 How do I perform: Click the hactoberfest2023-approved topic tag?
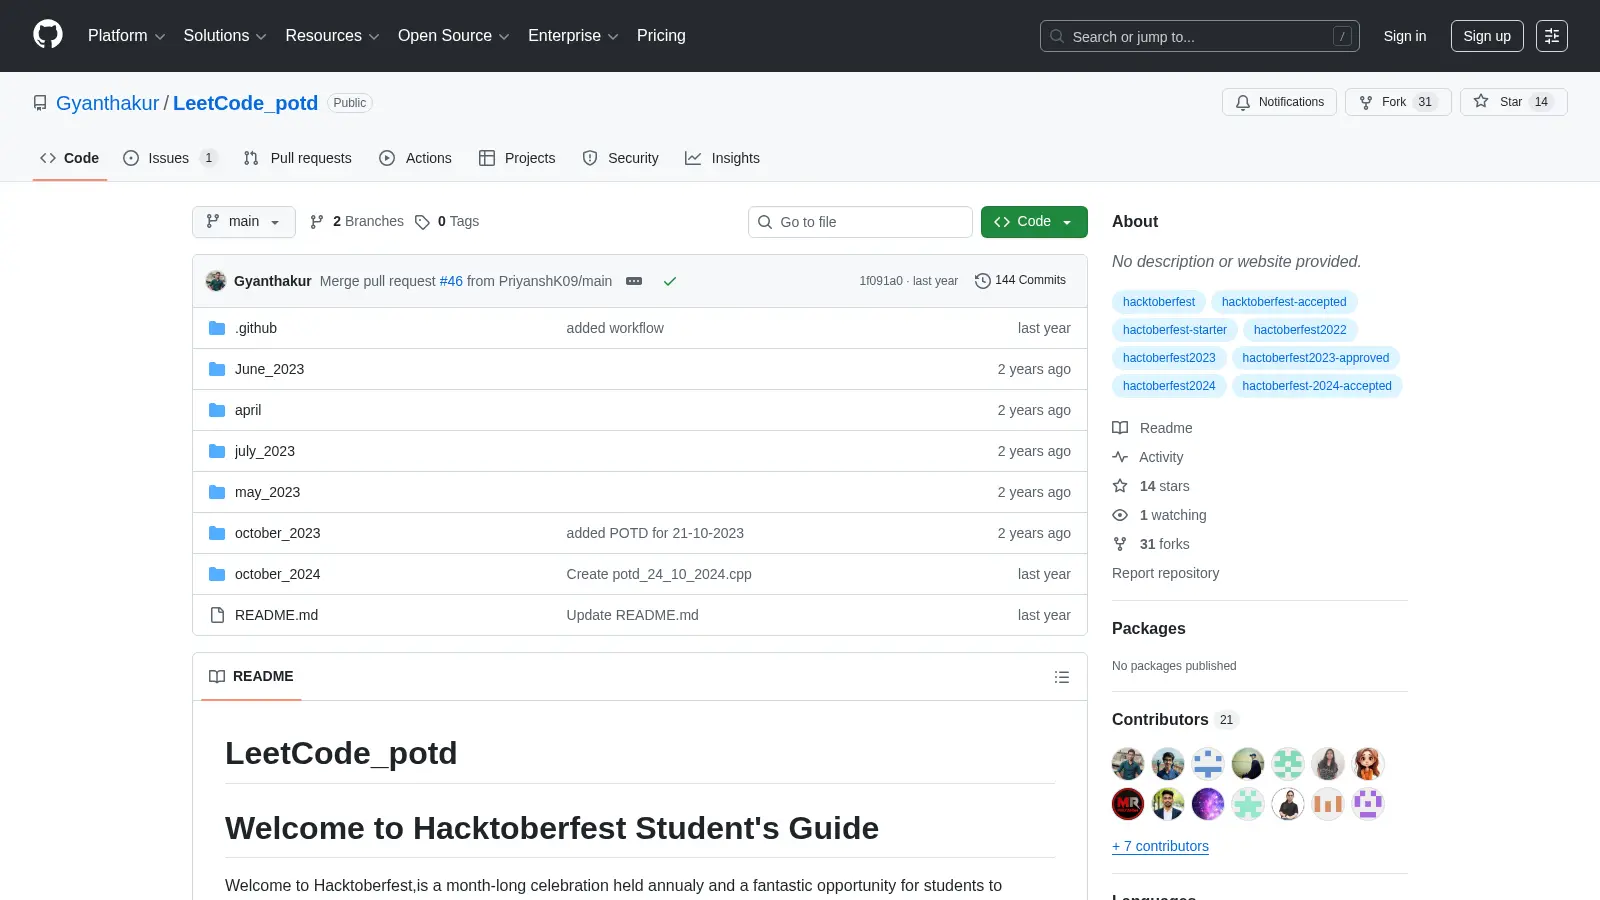click(x=1316, y=358)
